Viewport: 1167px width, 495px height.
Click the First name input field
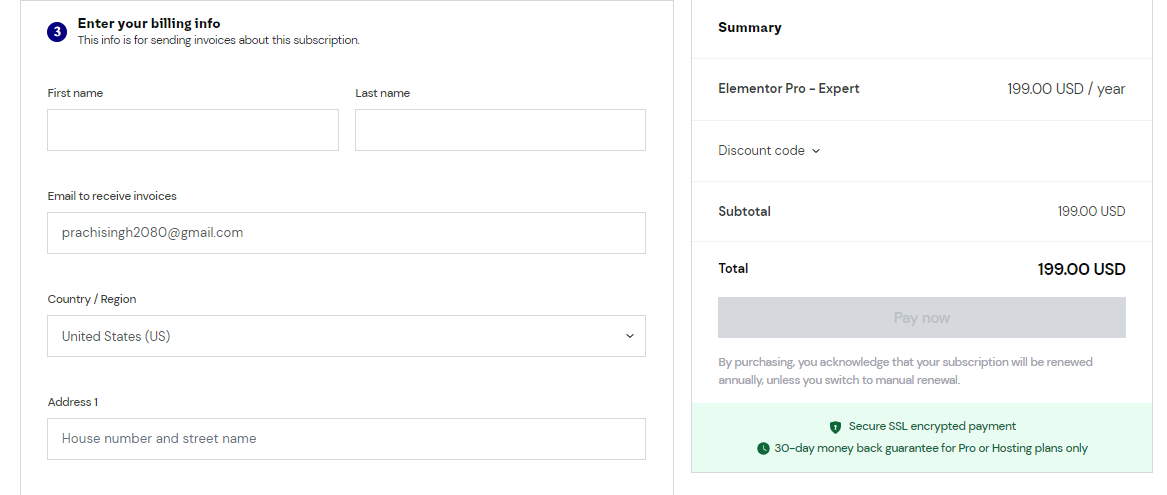point(193,130)
